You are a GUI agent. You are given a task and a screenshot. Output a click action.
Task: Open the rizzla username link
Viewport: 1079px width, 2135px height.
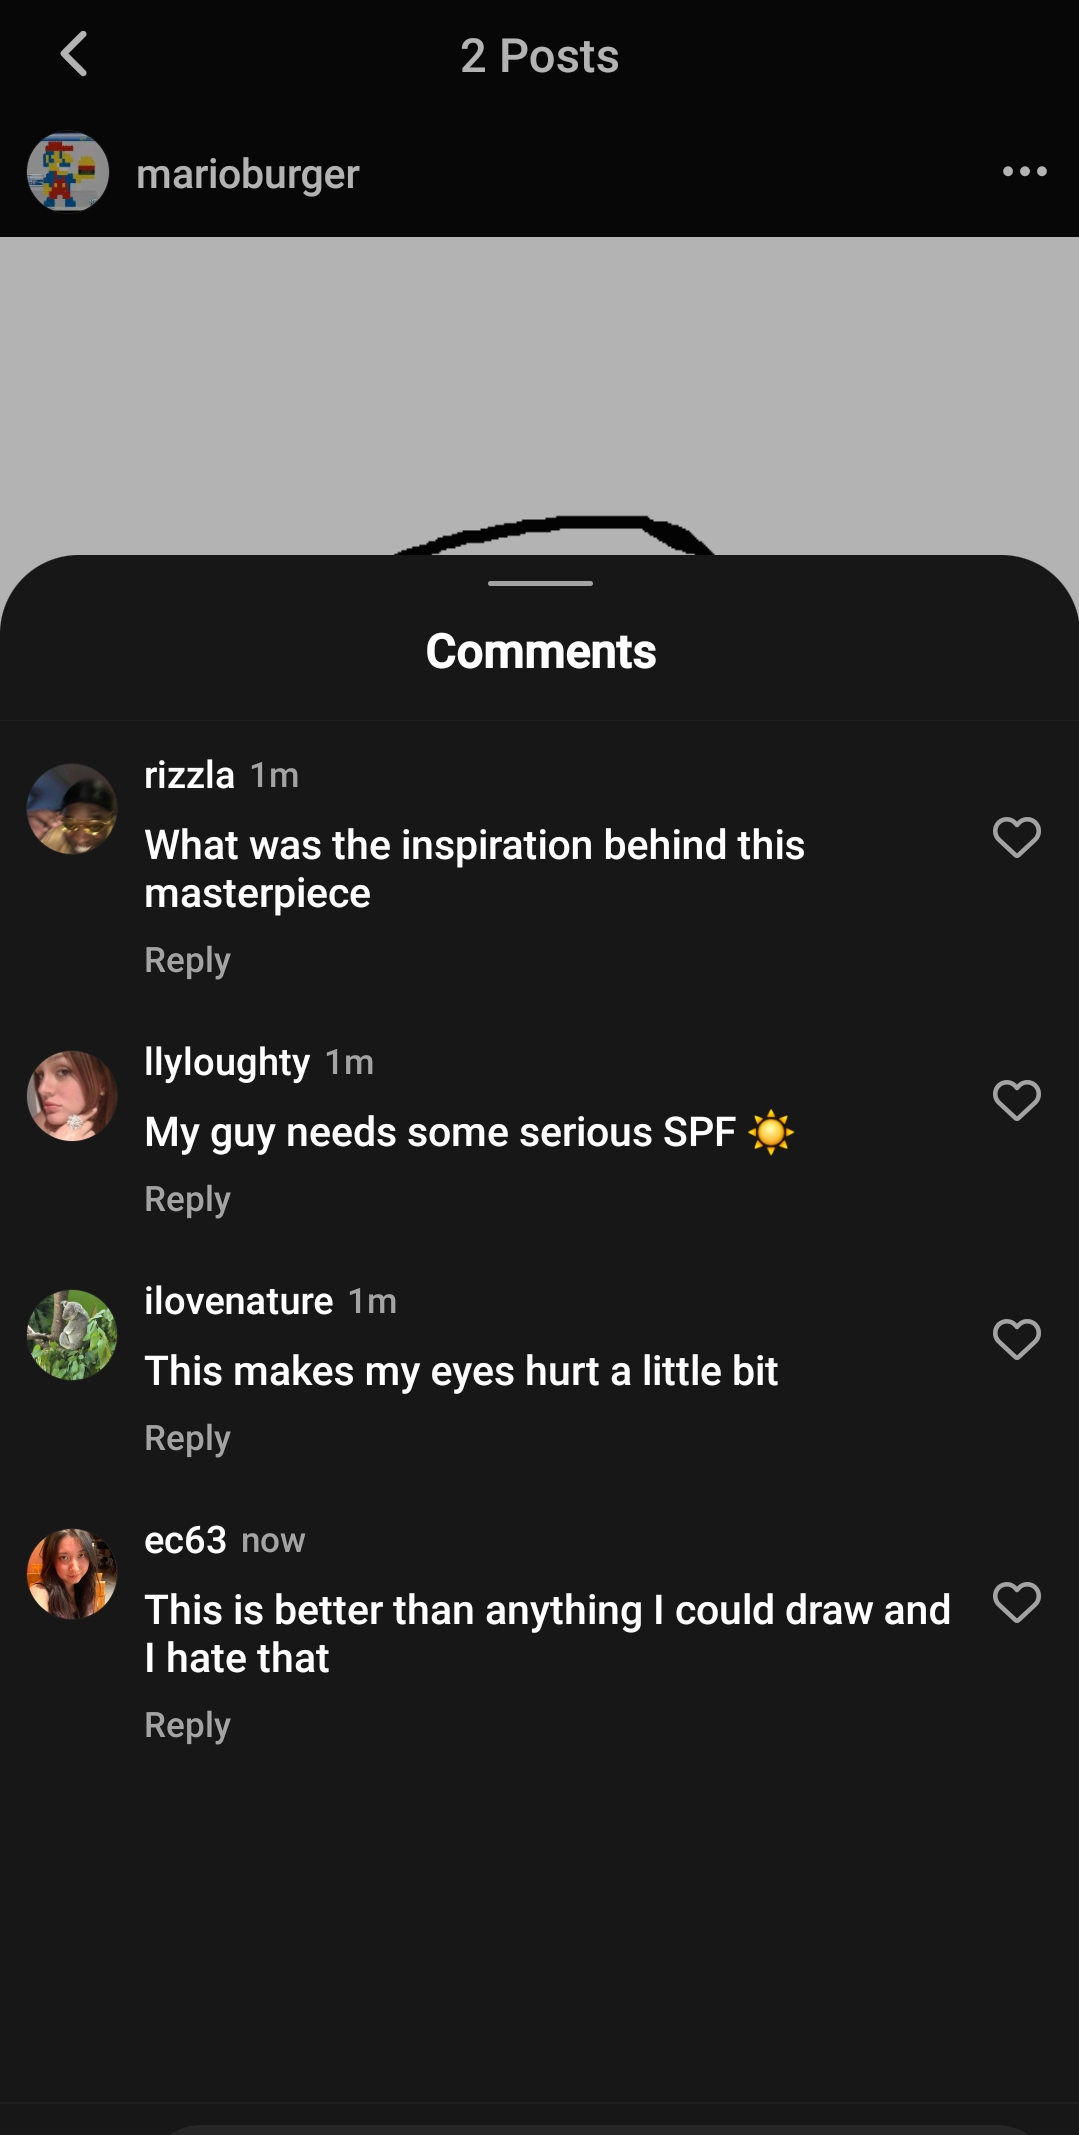pos(189,775)
